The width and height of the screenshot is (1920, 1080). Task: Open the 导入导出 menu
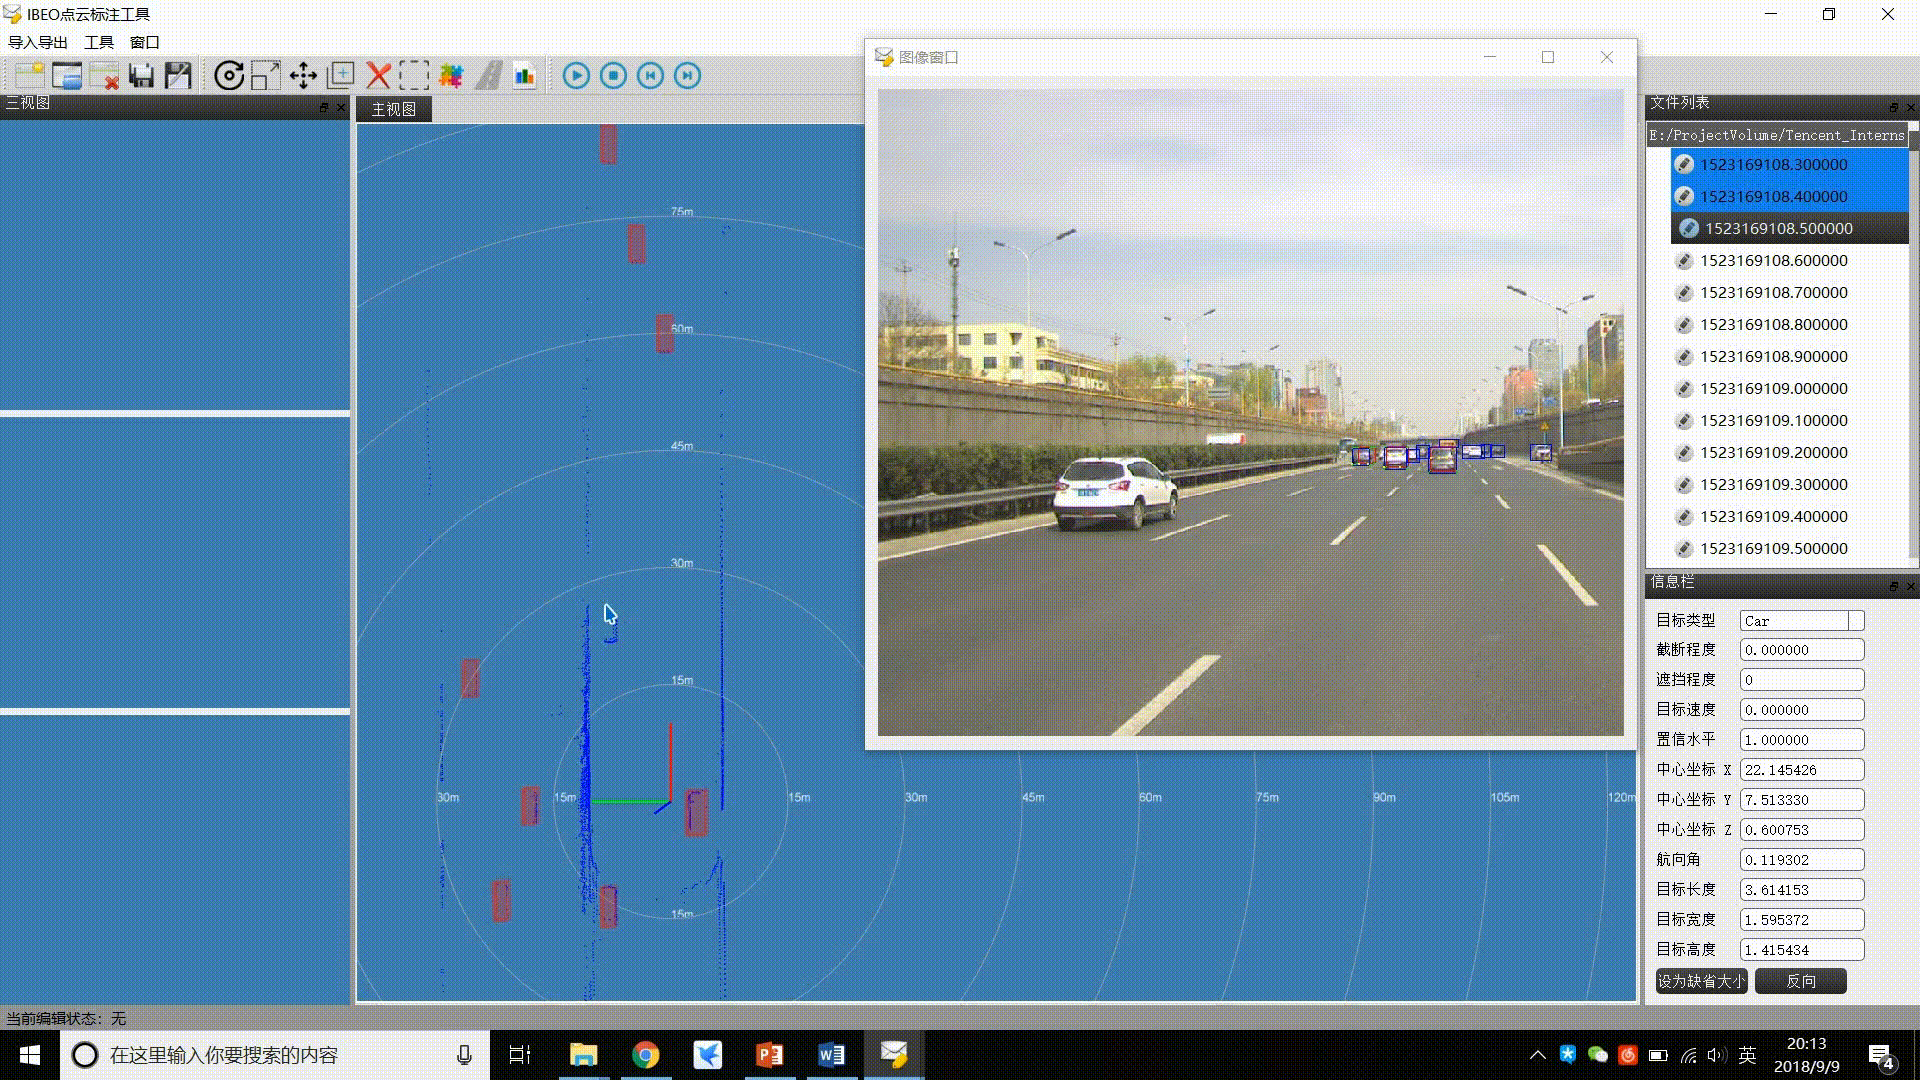(x=38, y=42)
